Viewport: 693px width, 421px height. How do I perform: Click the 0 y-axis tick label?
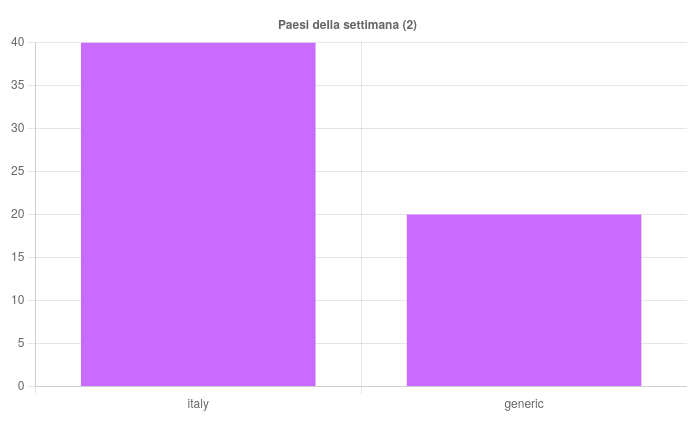click(21, 386)
